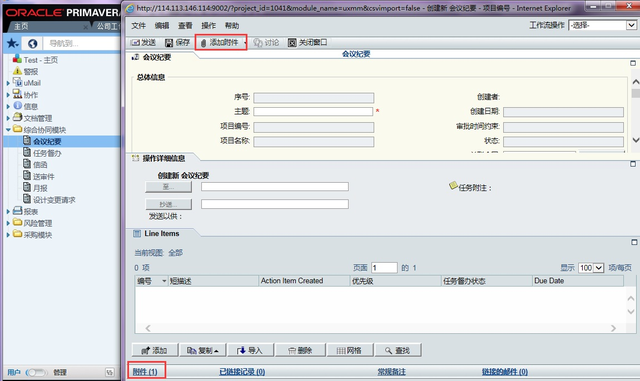Open the 文件 menu

138,26
